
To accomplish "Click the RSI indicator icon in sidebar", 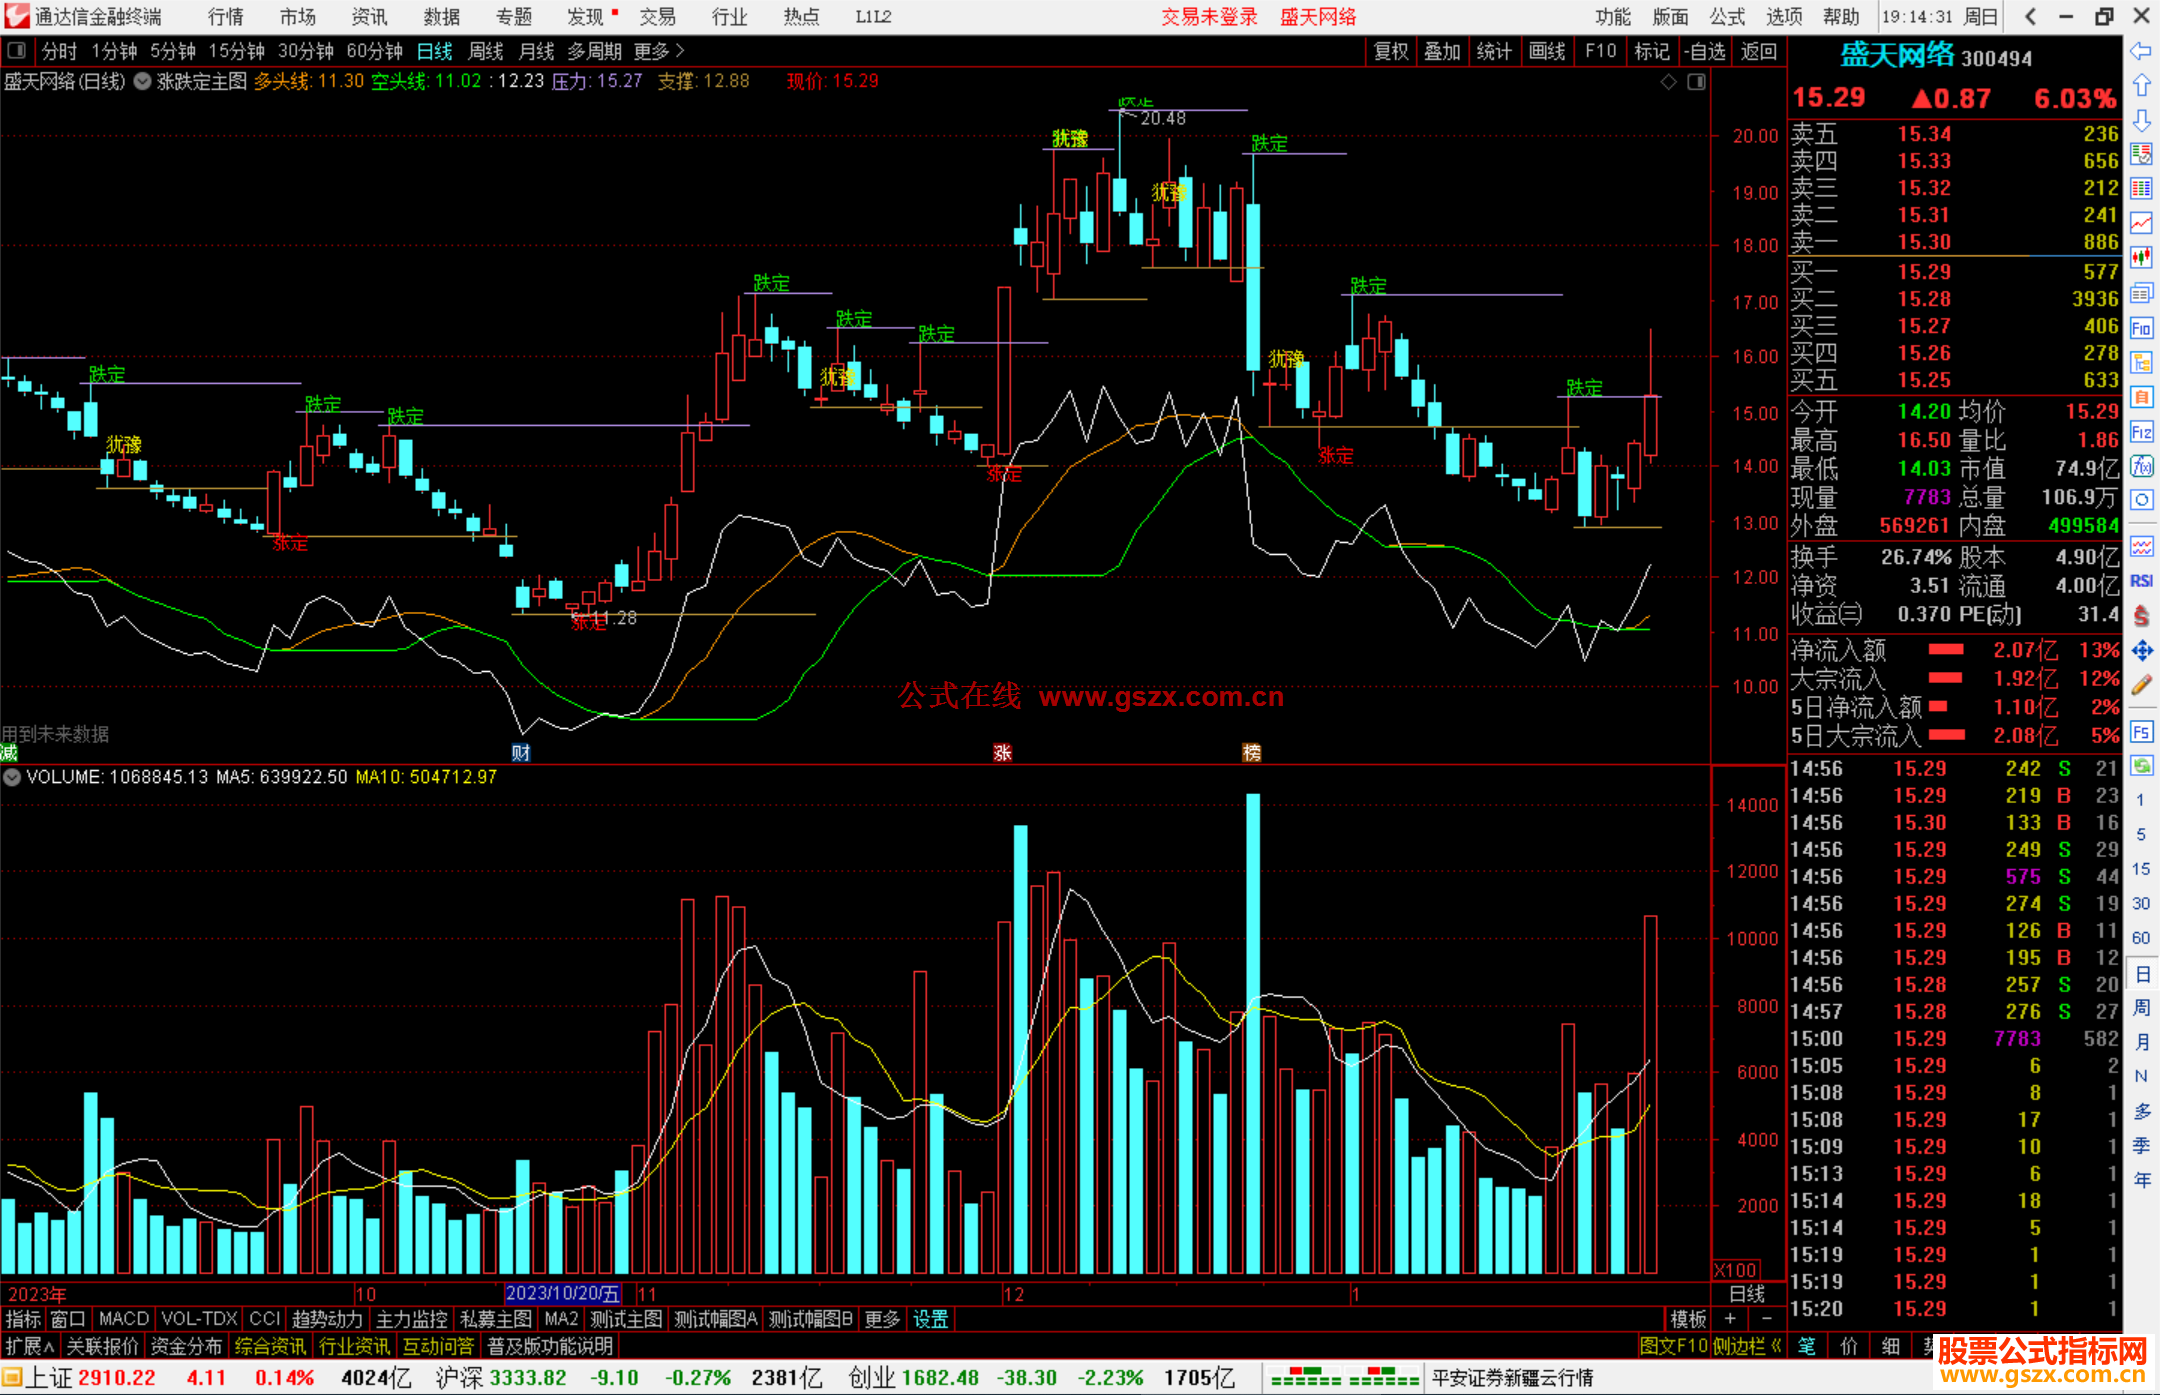I will tap(2141, 581).
